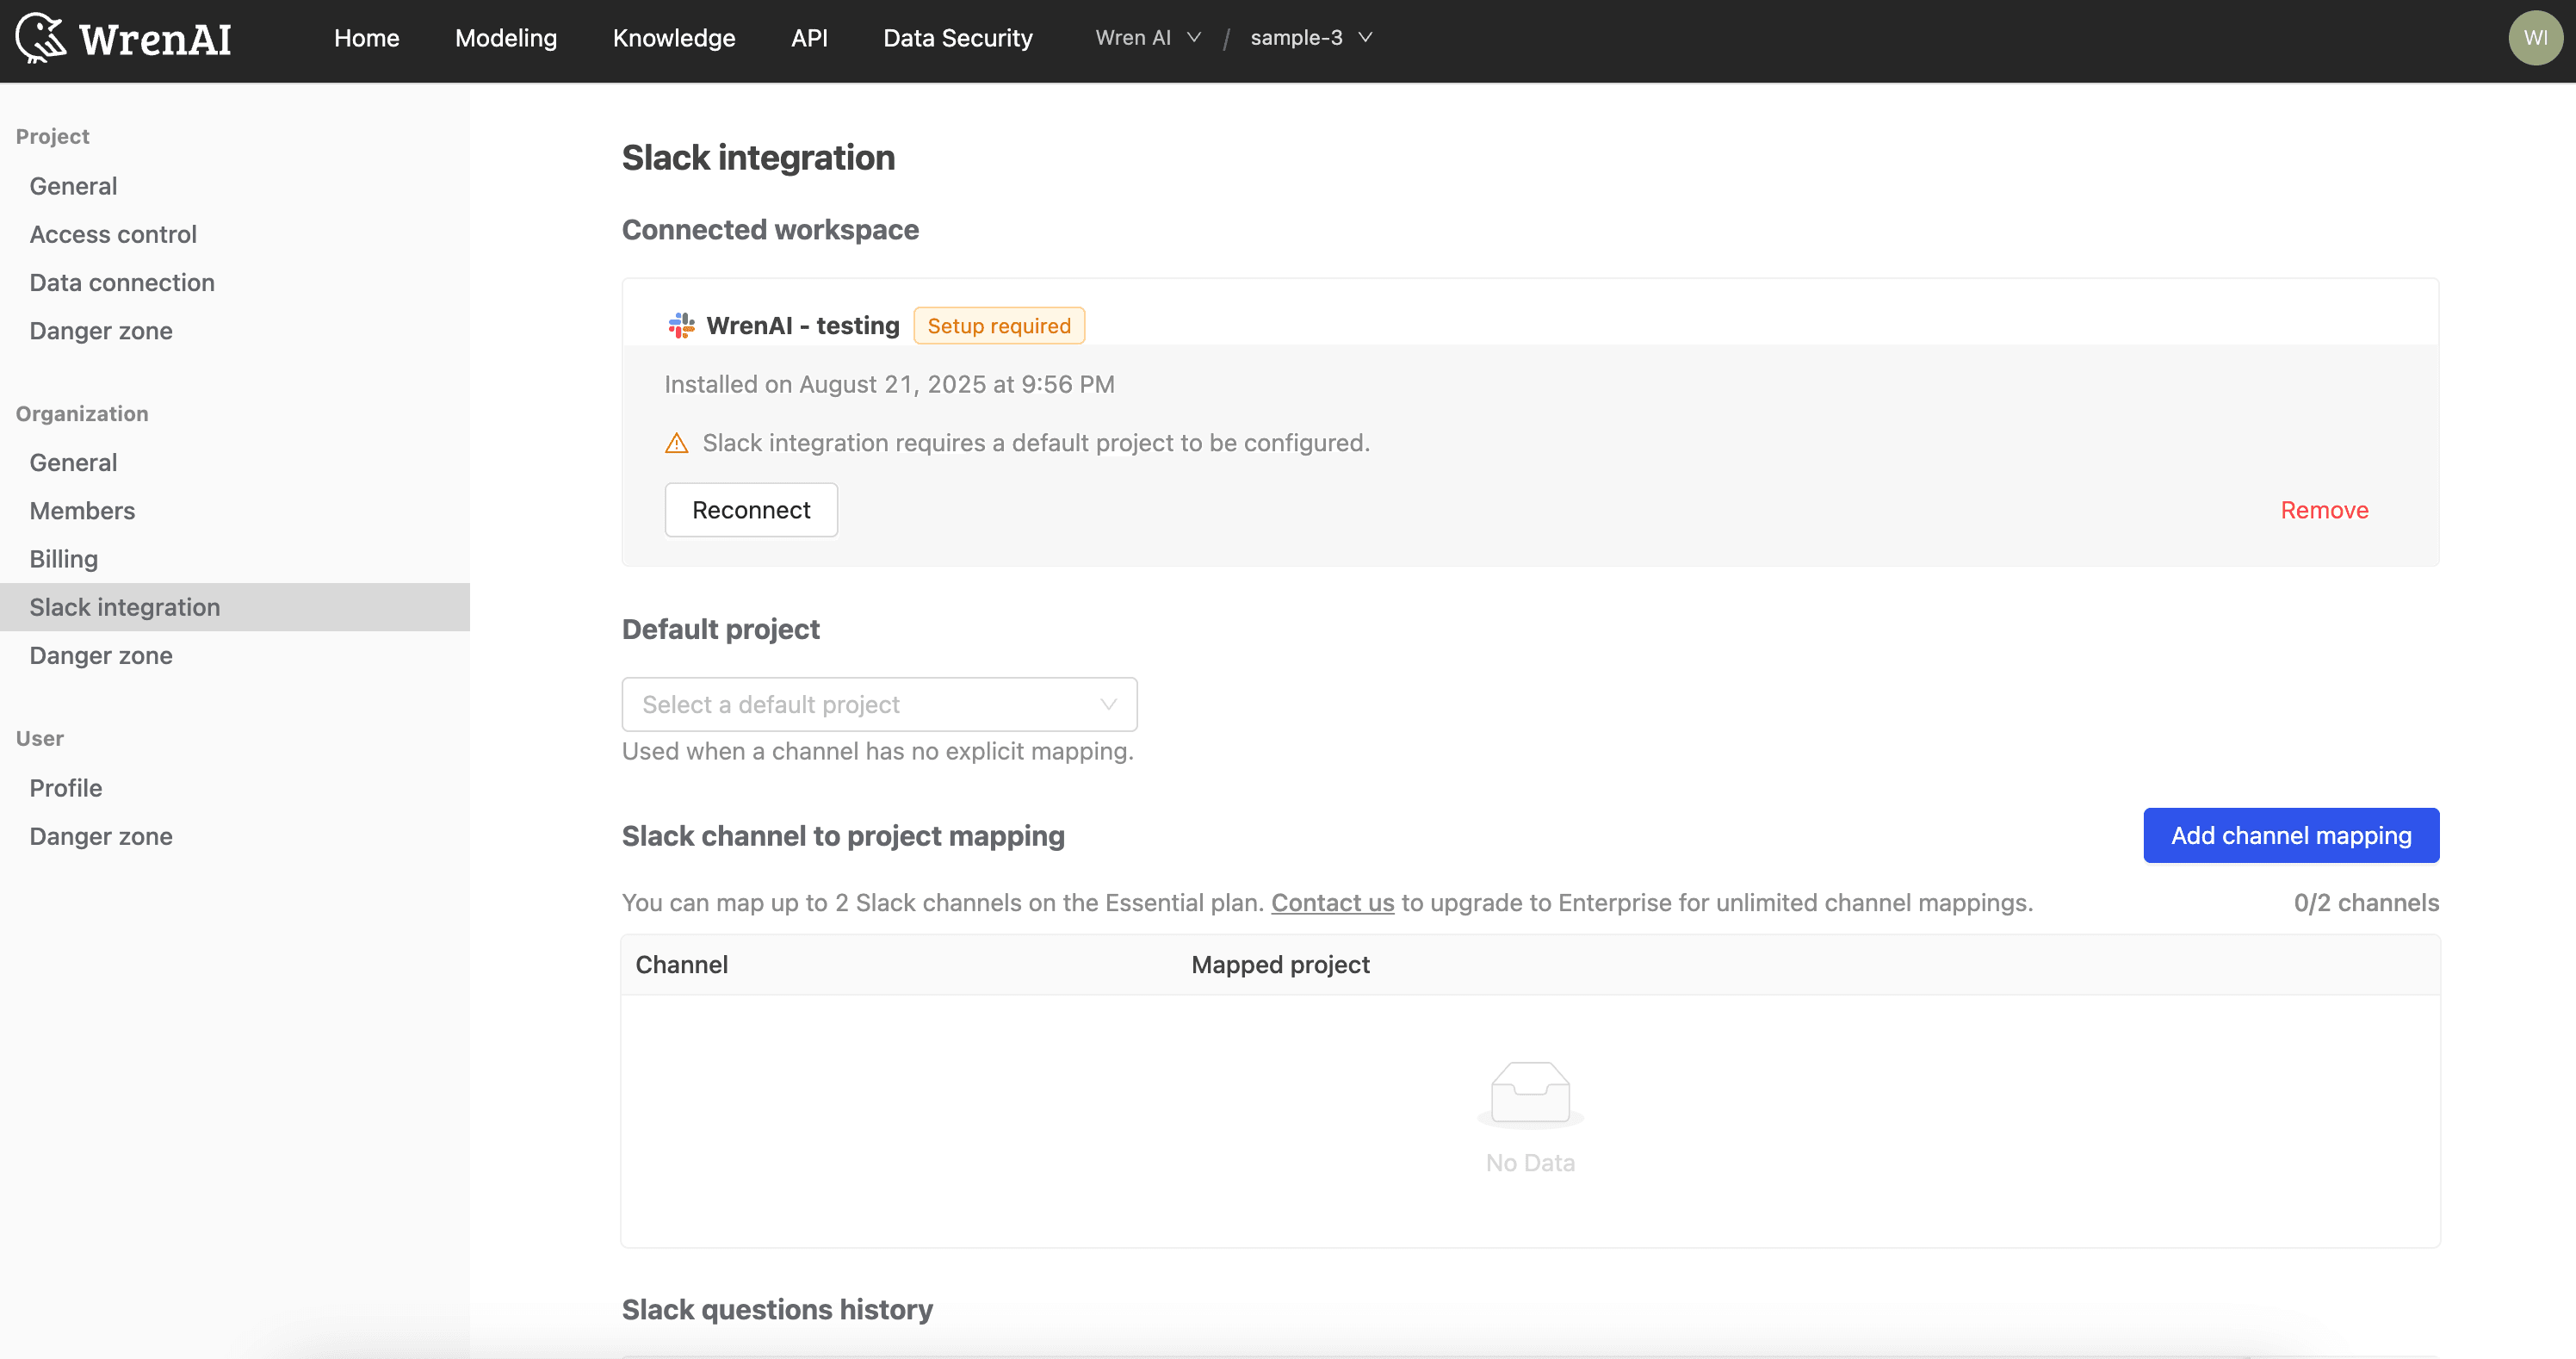The image size is (2576, 1359).
Task: Open the WI user avatar
Action: click(2536, 37)
